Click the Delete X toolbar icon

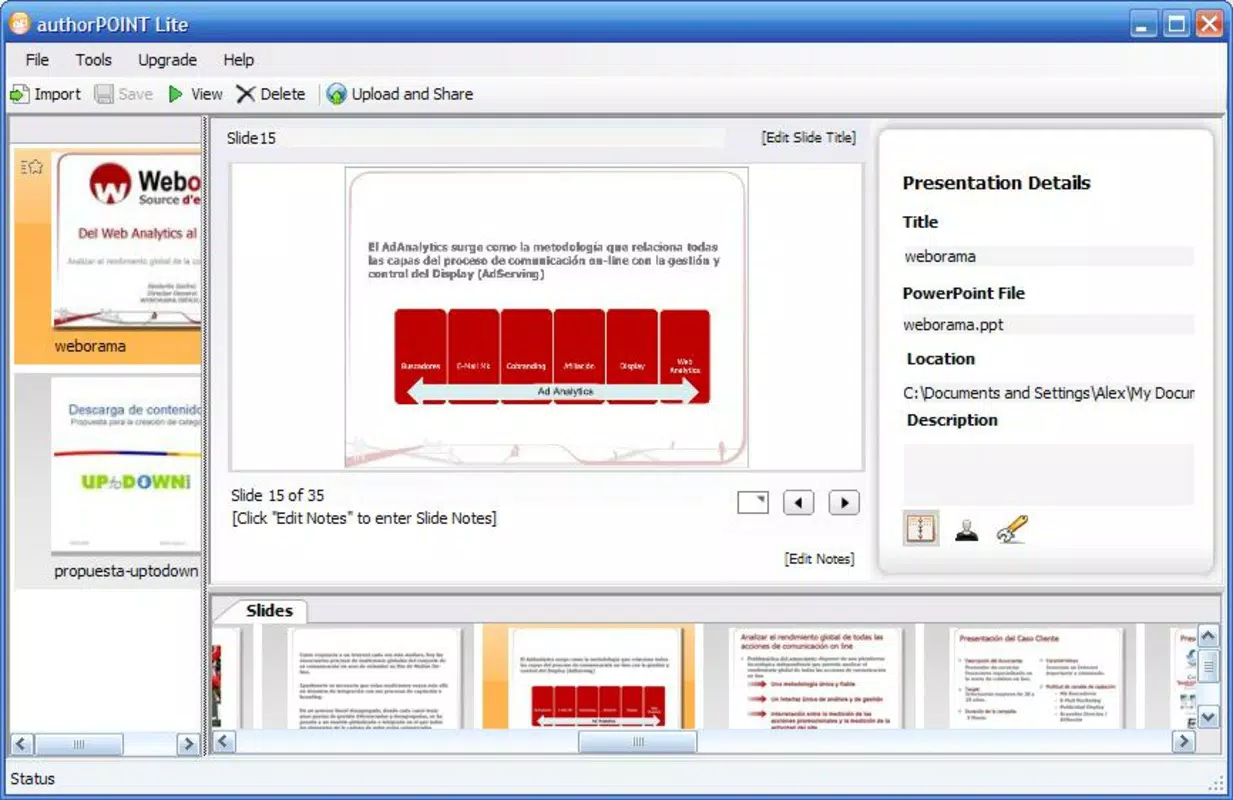pos(246,94)
